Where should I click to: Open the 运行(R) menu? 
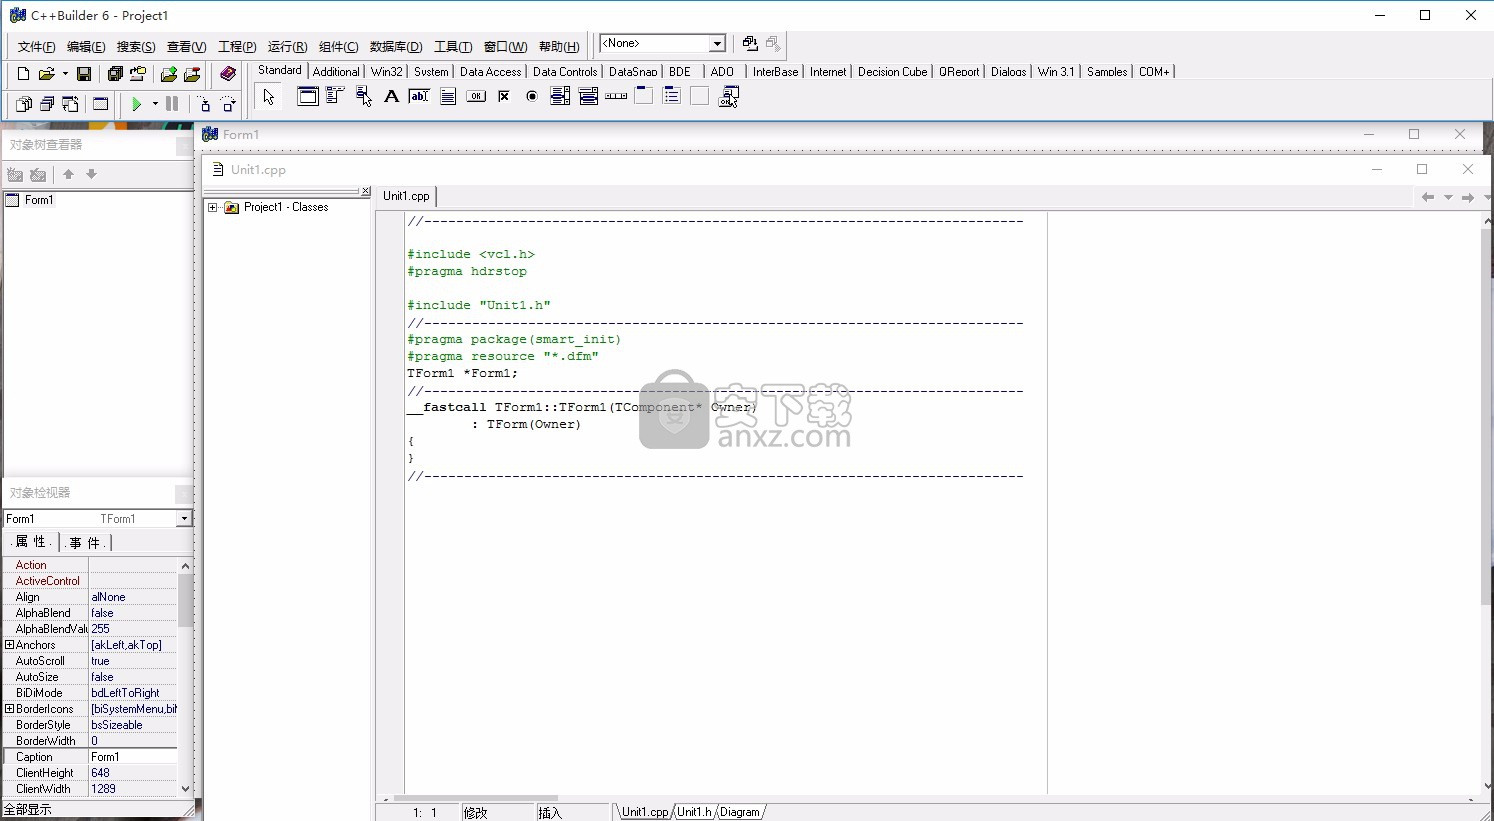(x=287, y=47)
